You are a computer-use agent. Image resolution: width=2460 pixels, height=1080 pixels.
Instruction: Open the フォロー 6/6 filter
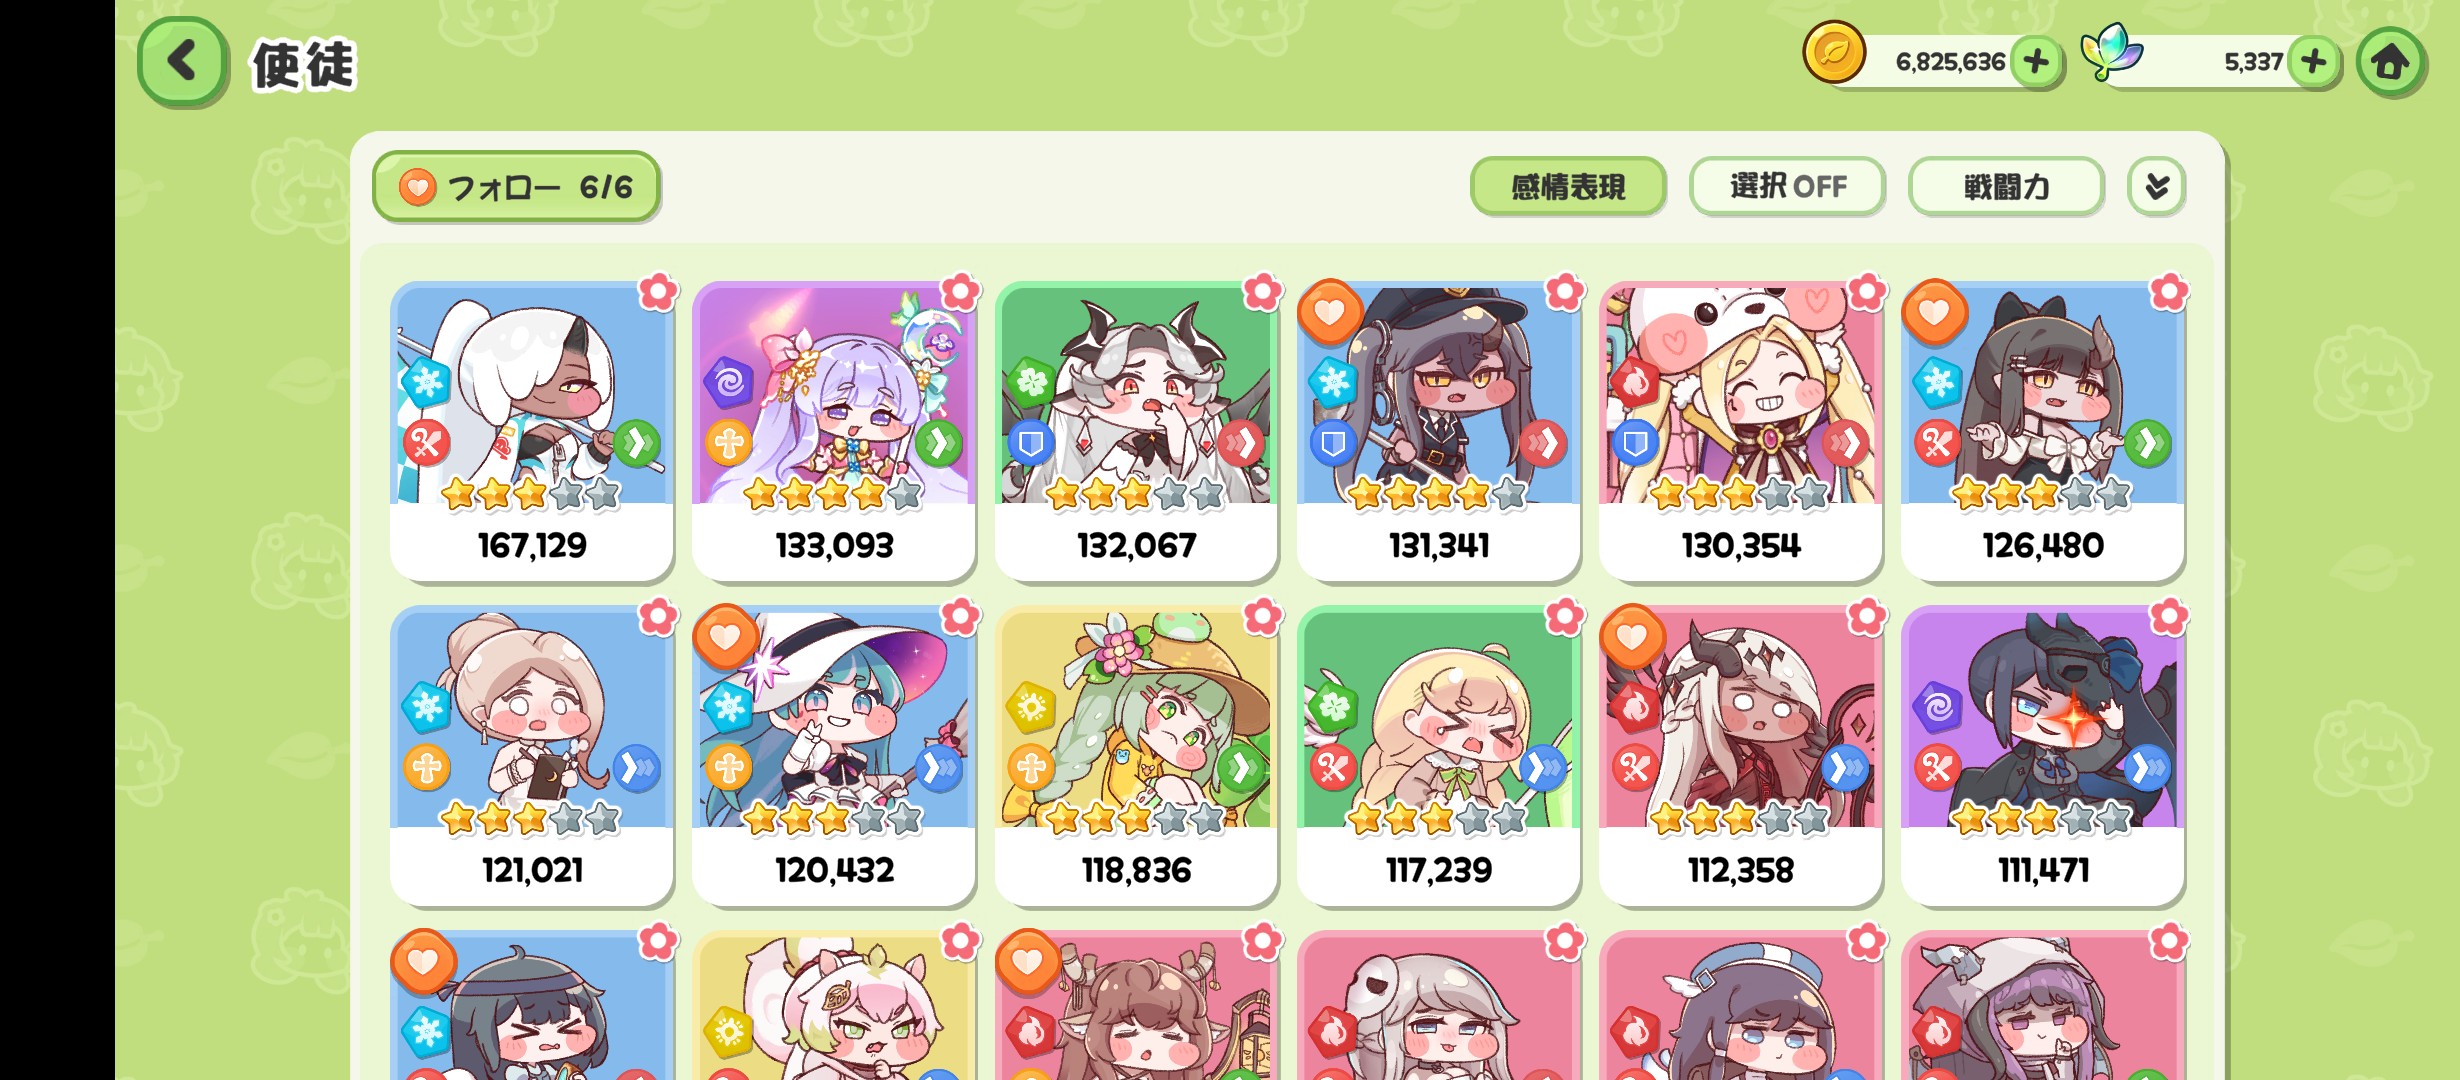point(516,186)
